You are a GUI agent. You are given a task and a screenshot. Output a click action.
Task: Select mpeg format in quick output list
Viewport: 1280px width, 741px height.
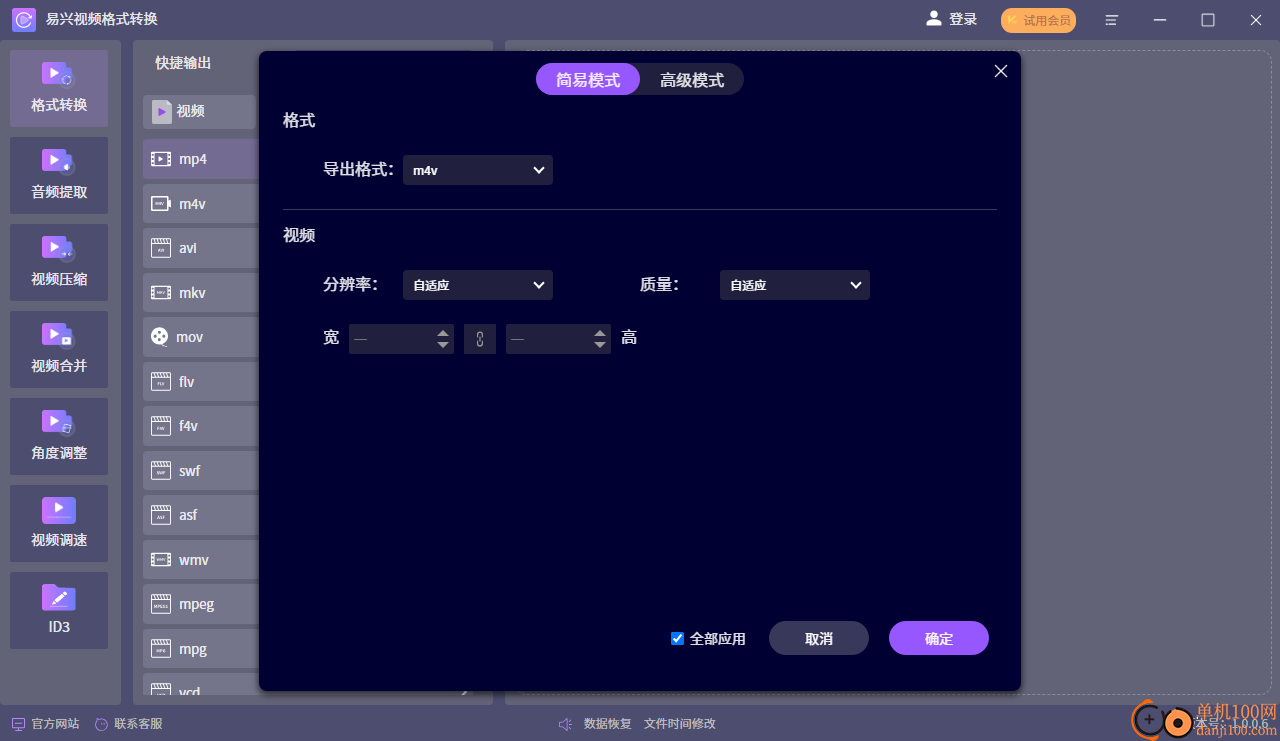point(200,604)
